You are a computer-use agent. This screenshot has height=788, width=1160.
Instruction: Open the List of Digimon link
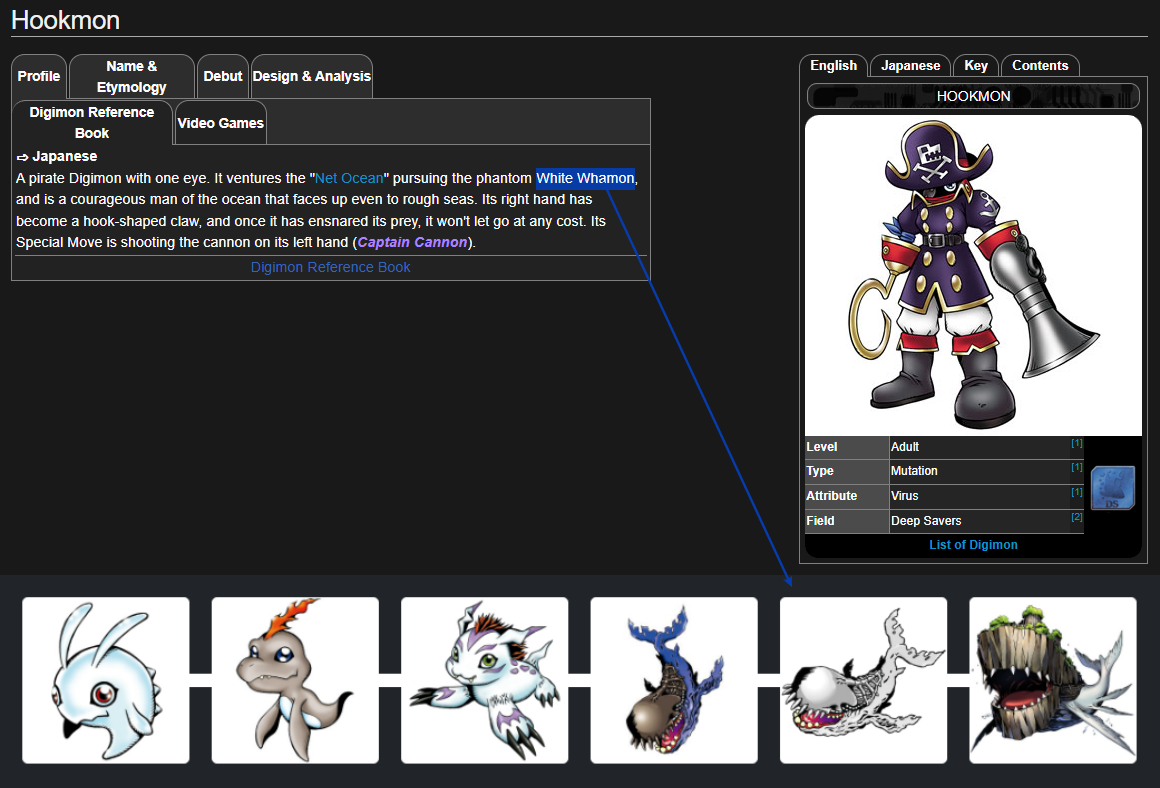(973, 545)
